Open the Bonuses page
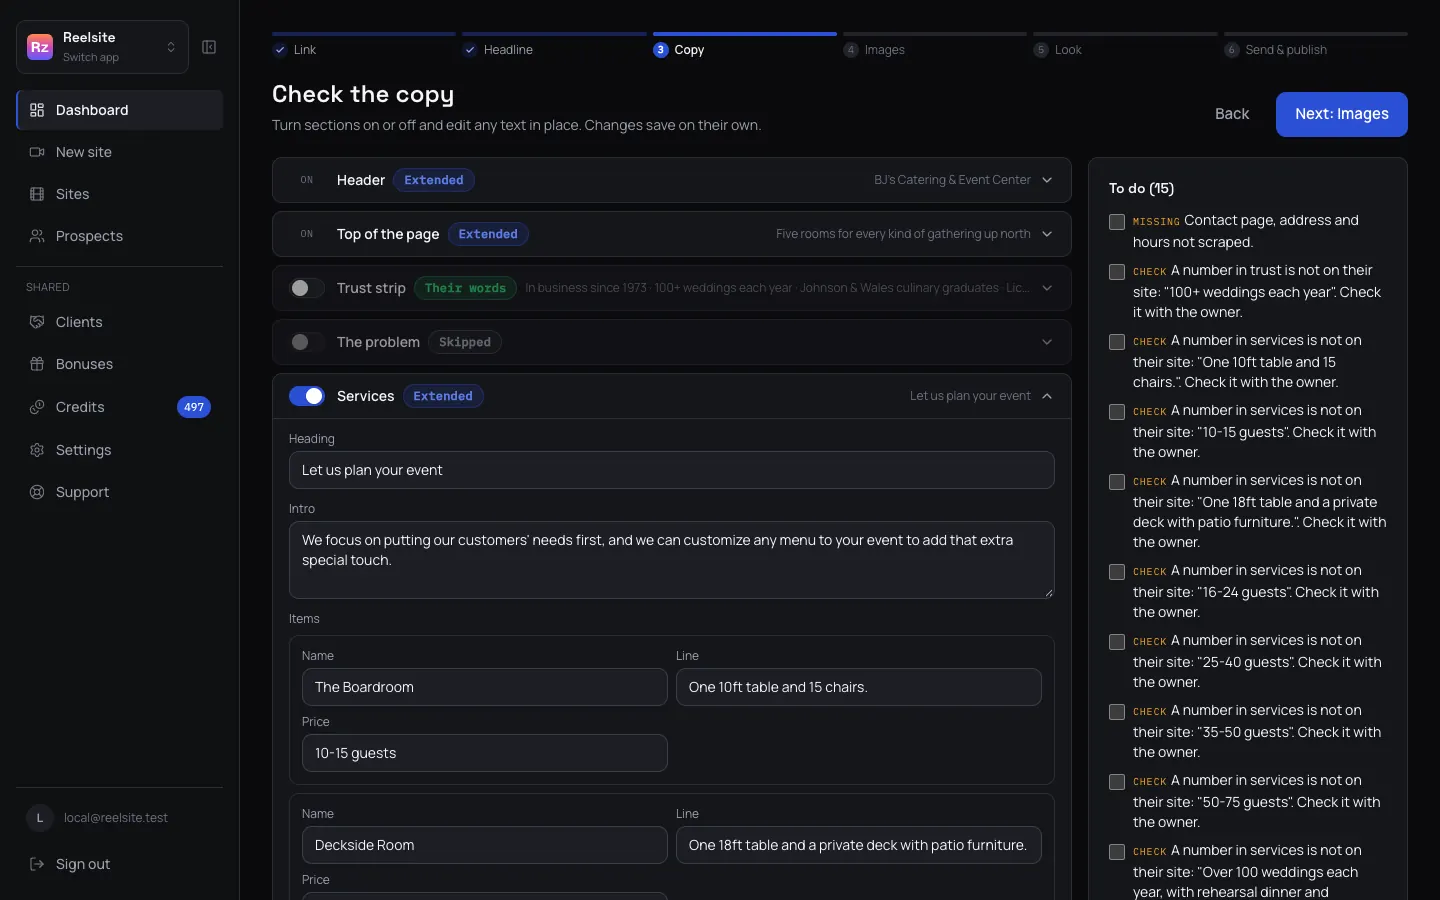This screenshot has width=1440, height=900. pos(119,364)
